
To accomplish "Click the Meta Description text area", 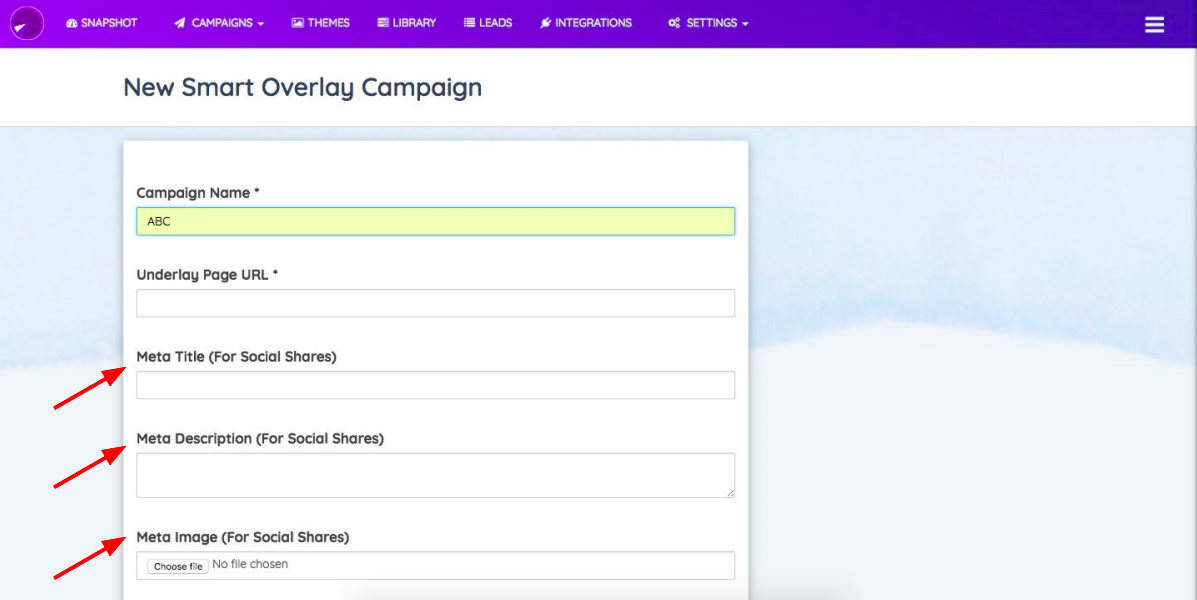I will click(436, 475).
